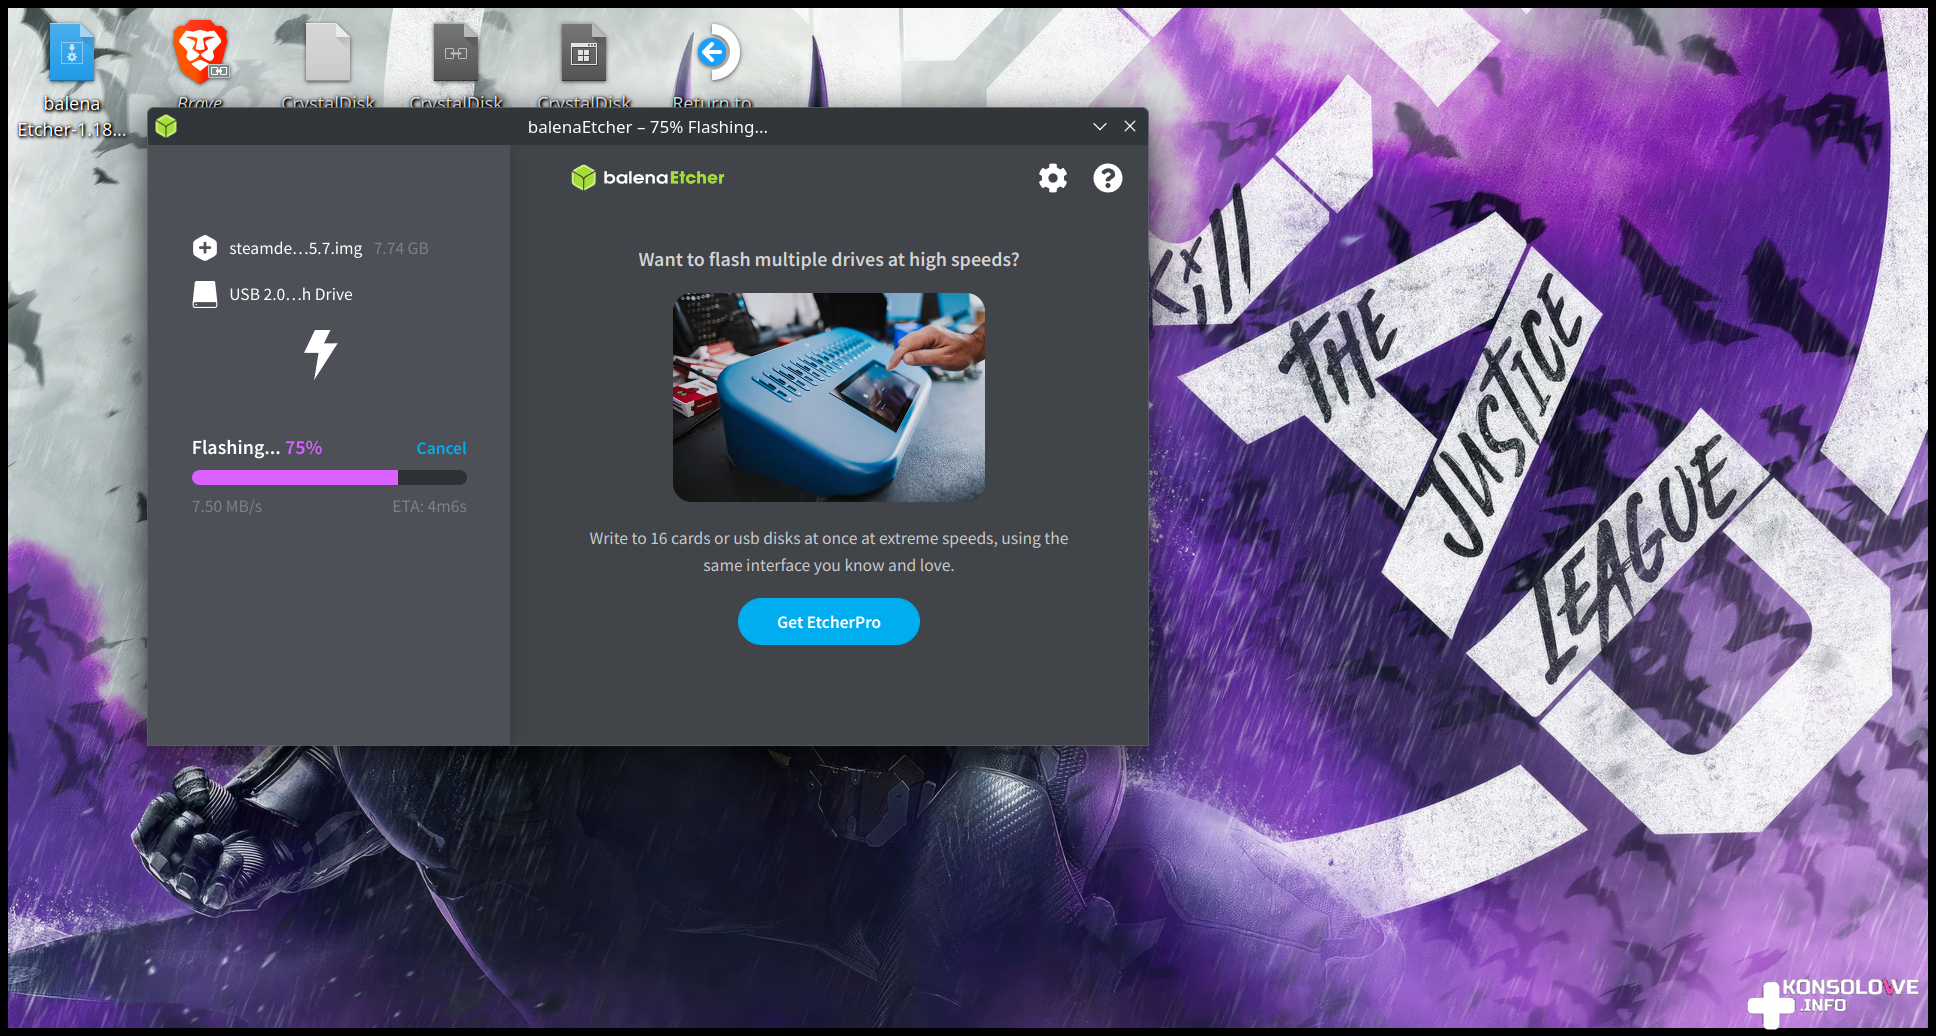Click the lightning bolt flash icon
Viewport: 1936px width, 1036px height.
click(320, 354)
